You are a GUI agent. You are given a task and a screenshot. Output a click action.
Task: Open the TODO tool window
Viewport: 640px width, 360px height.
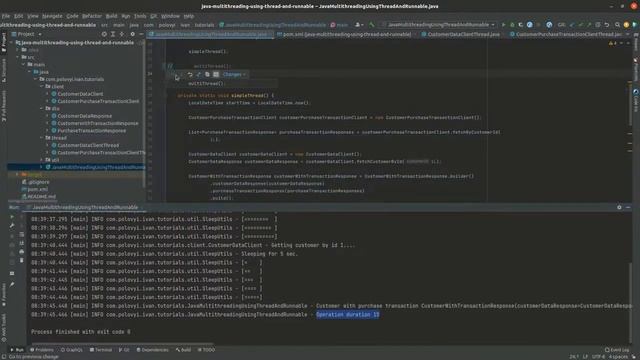coord(206,350)
